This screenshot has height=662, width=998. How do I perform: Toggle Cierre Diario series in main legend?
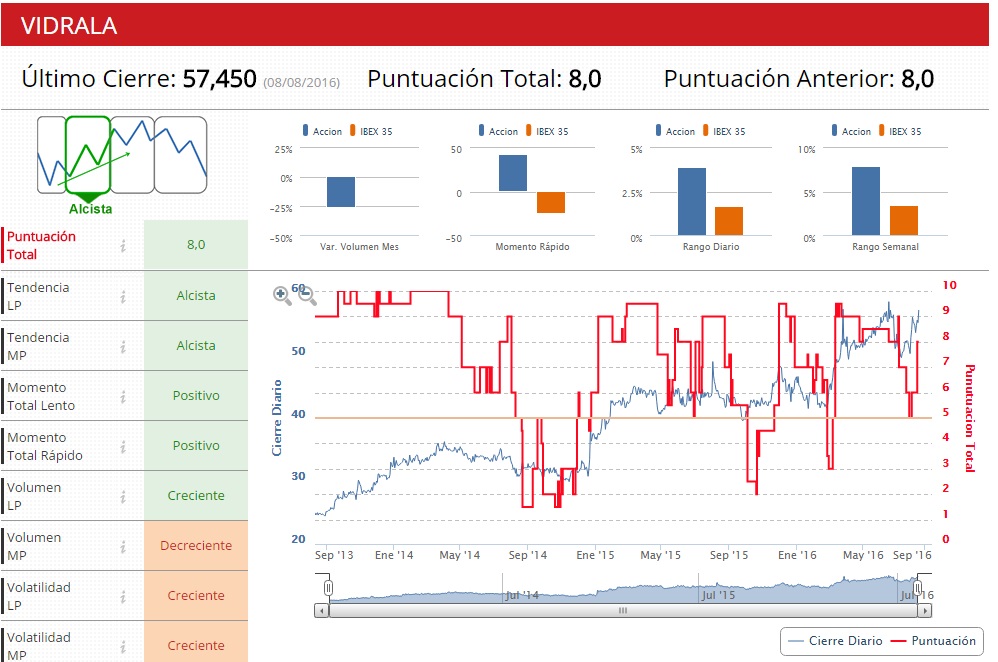[835, 641]
